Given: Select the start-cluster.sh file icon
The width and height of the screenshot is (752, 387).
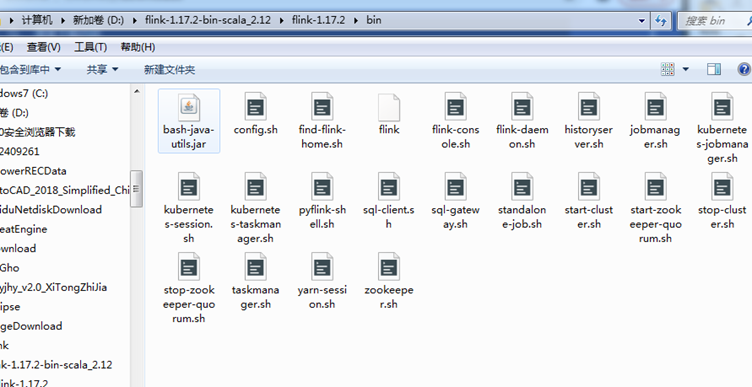Looking at the screenshot, I should click(589, 187).
